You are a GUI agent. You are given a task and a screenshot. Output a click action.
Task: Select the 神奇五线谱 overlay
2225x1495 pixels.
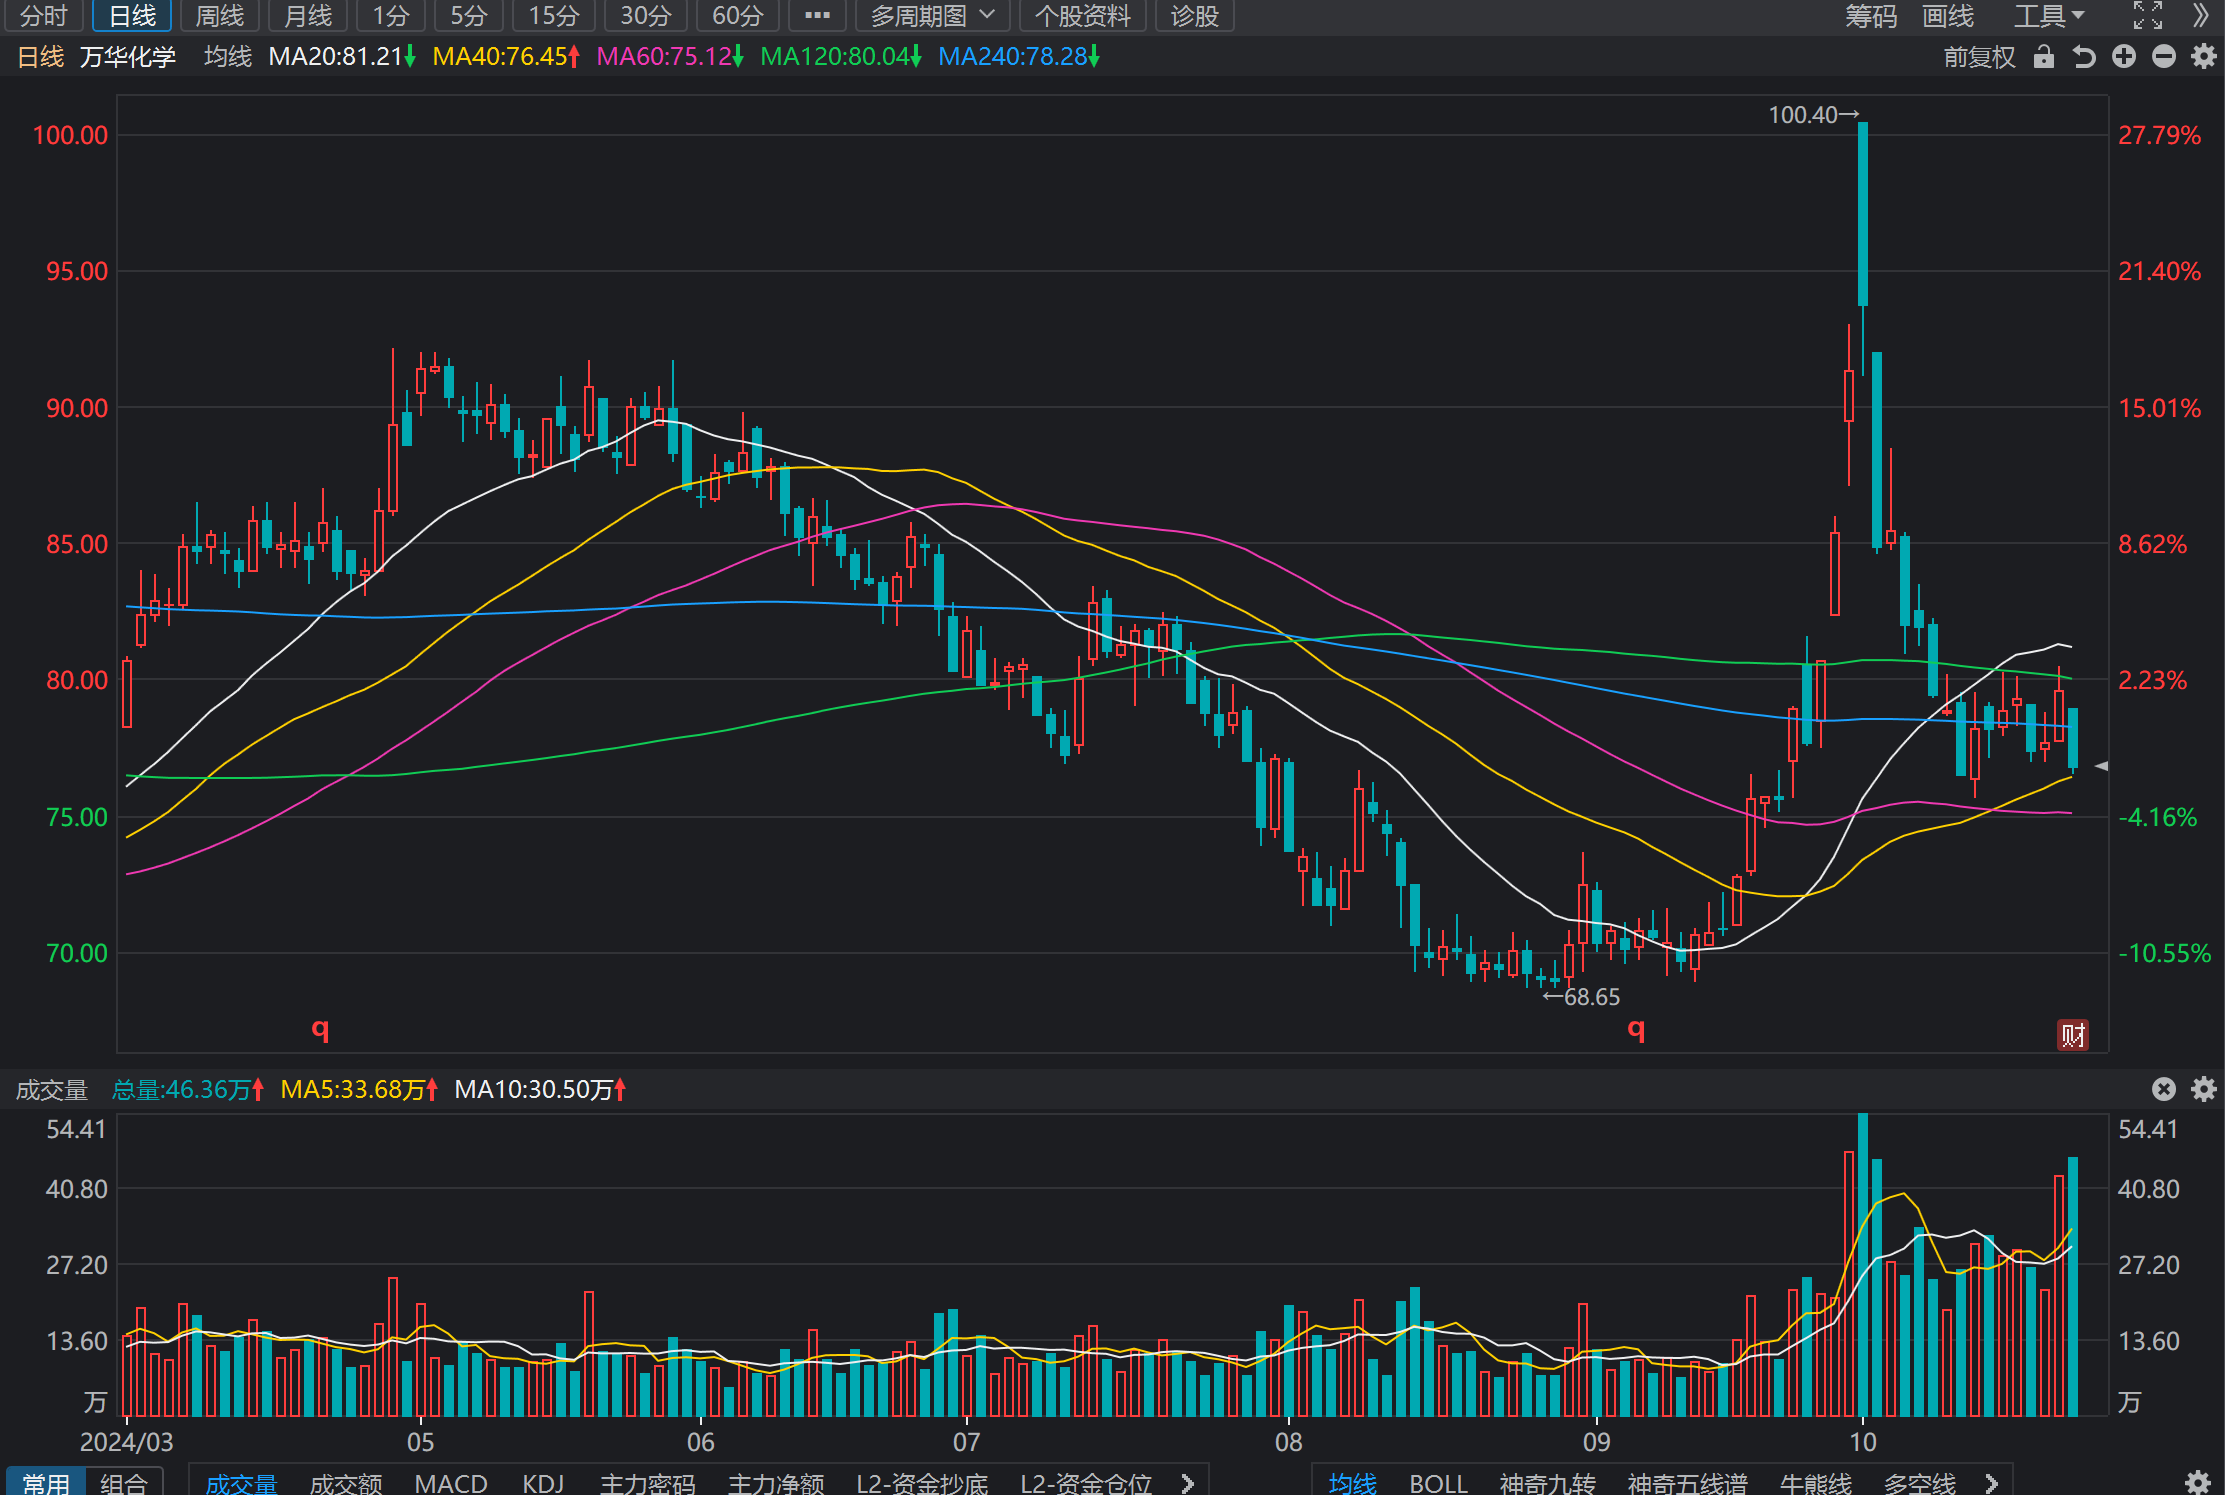click(x=1687, y=1482)
